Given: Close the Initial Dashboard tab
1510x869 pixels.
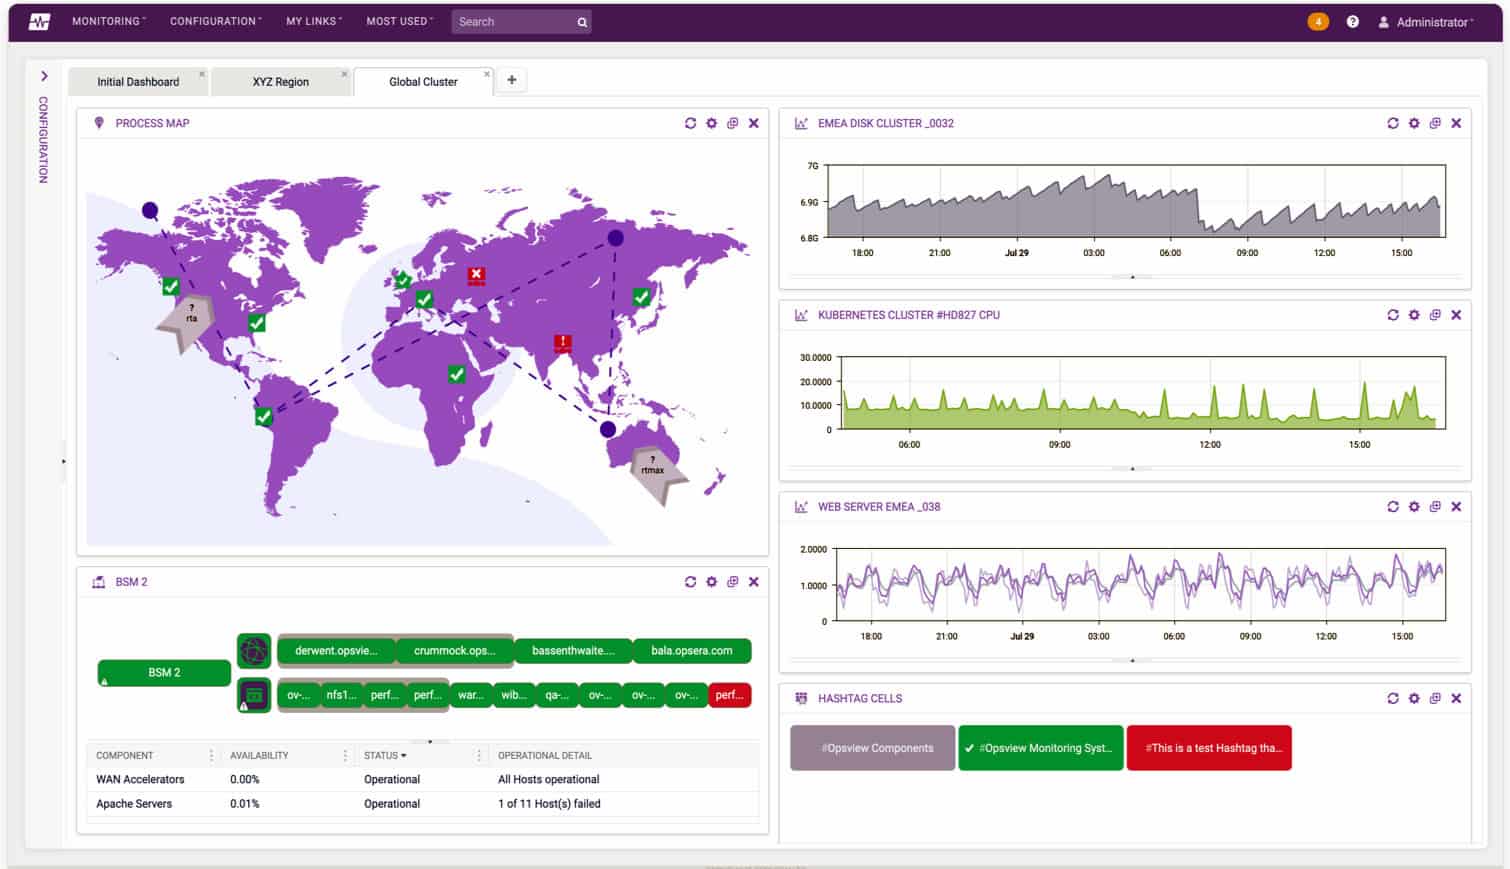Looking at the screenshot, I should coord(202,74).
